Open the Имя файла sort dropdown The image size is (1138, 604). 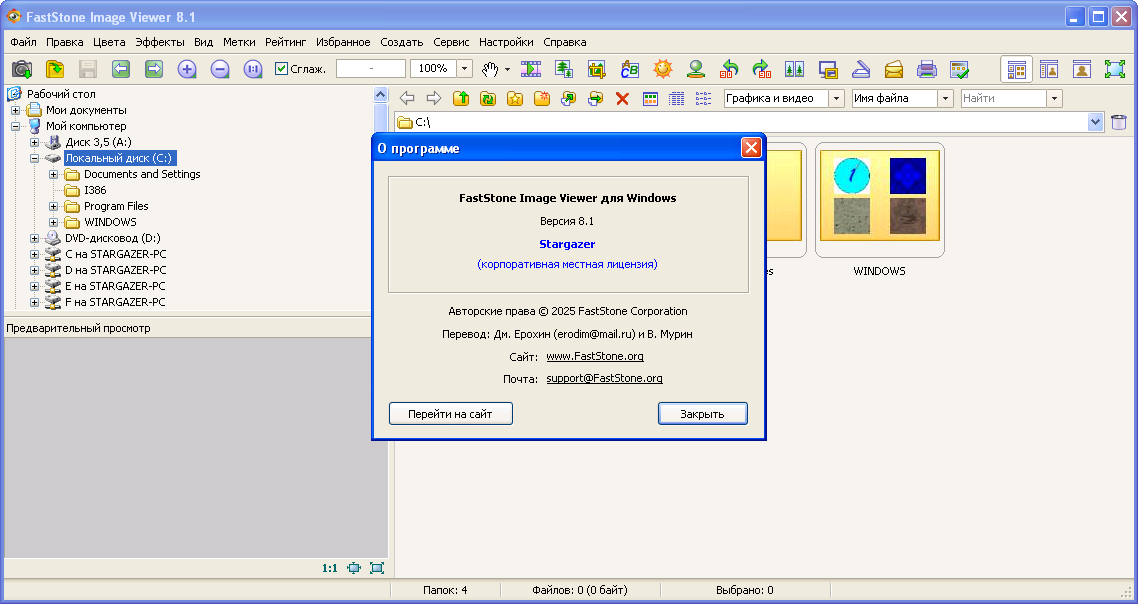pyautogui.click(x=945, y=98)
